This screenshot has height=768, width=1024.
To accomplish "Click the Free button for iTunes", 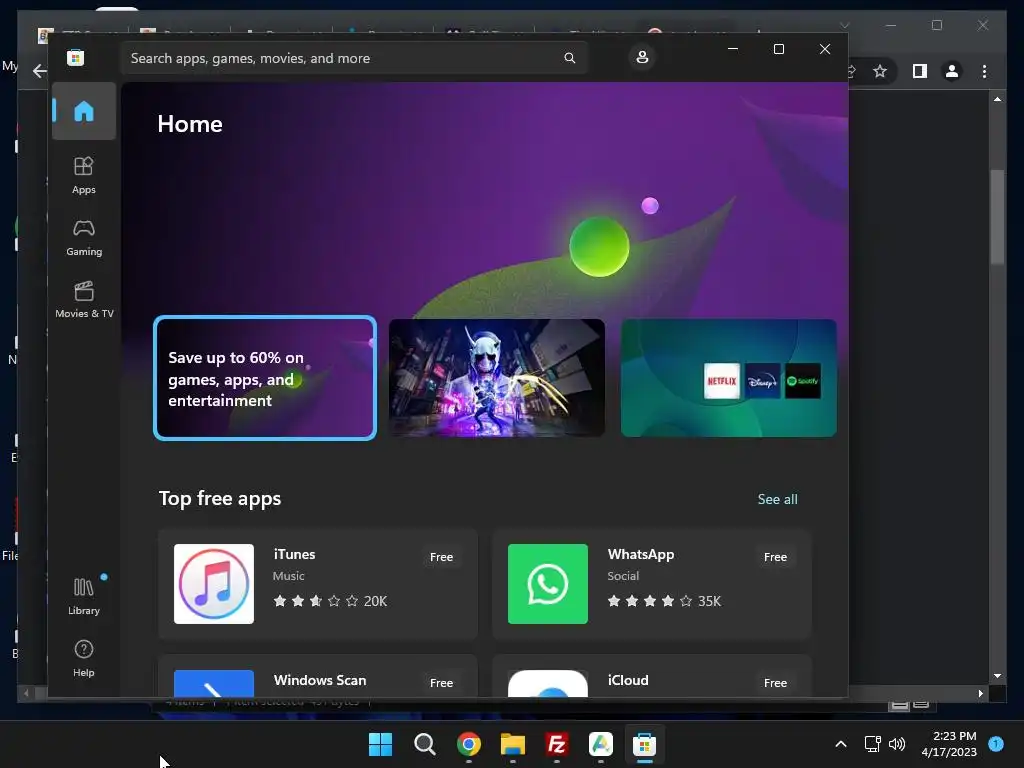I will click(x=441, y=557).
